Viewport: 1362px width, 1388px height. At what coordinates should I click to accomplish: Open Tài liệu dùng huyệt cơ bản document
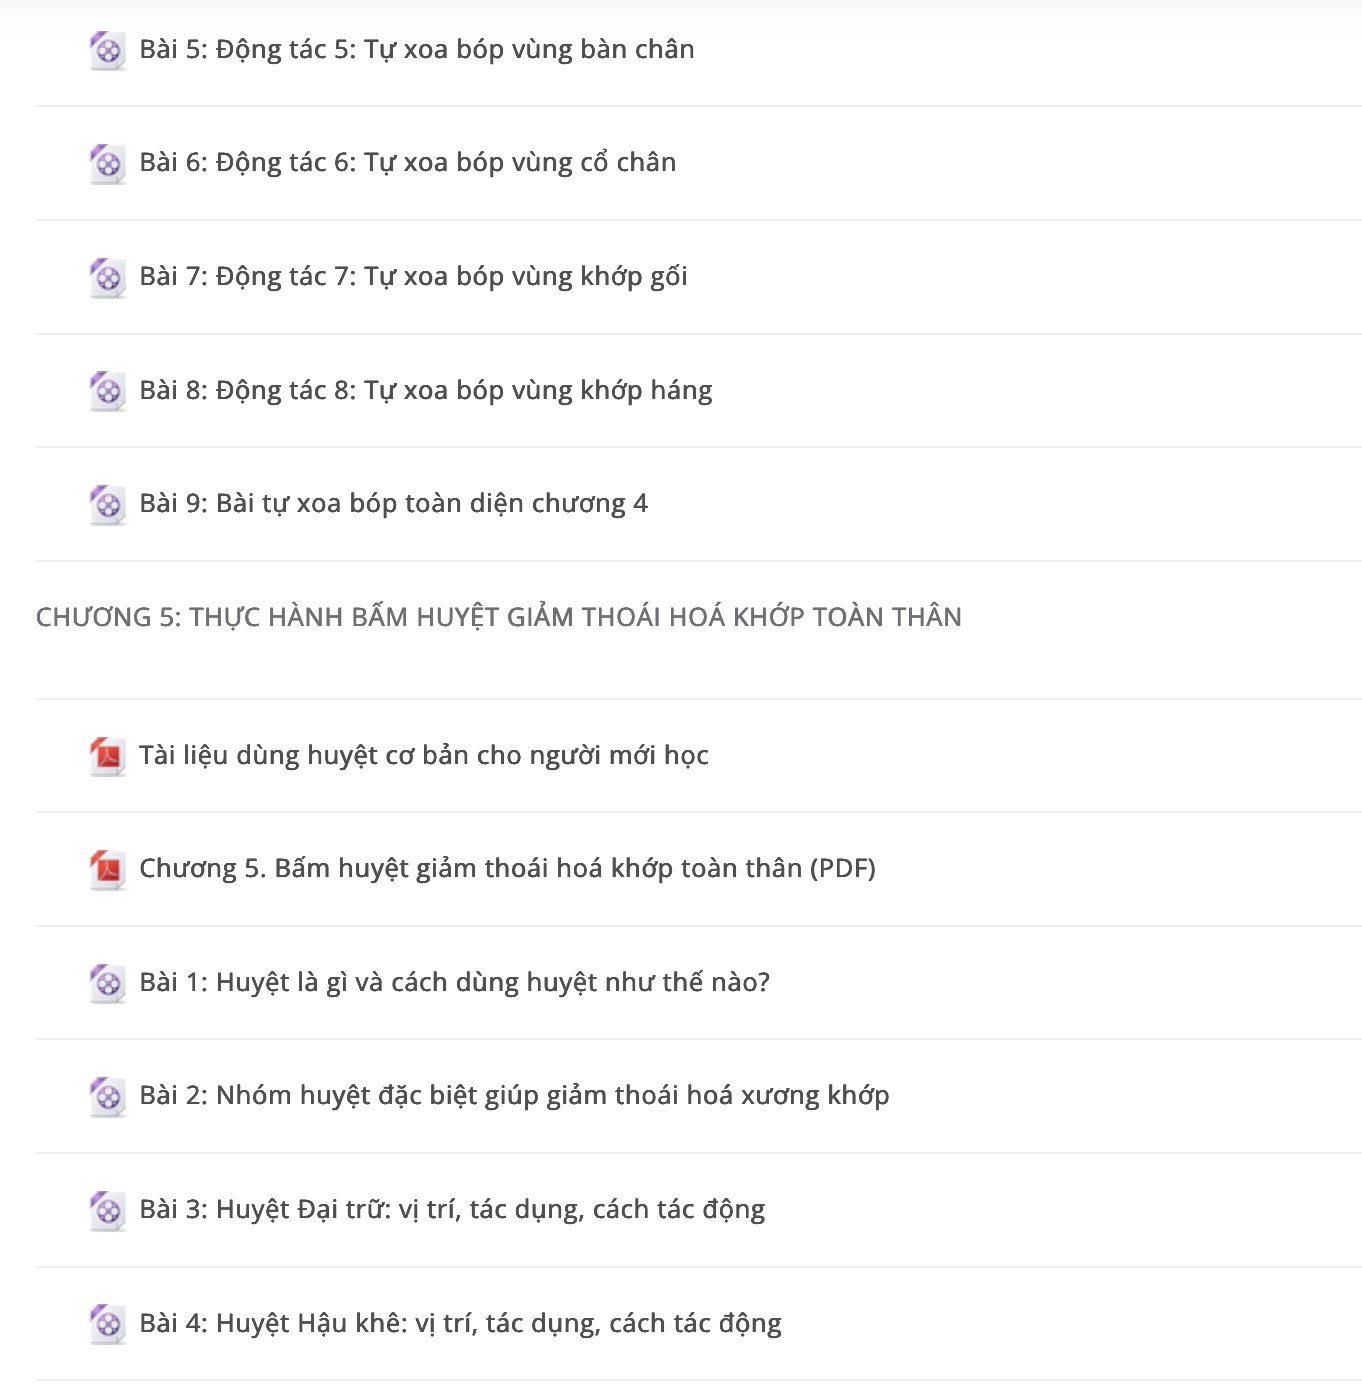(x=424, y=755)
